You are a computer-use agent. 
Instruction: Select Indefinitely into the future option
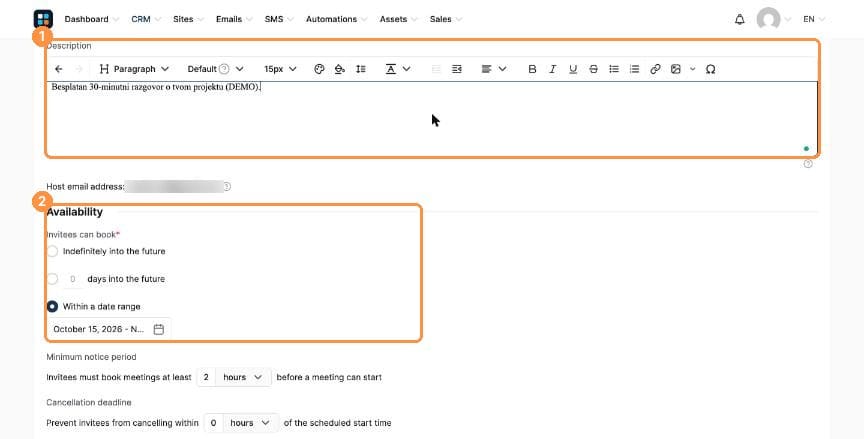coord(52,251)
